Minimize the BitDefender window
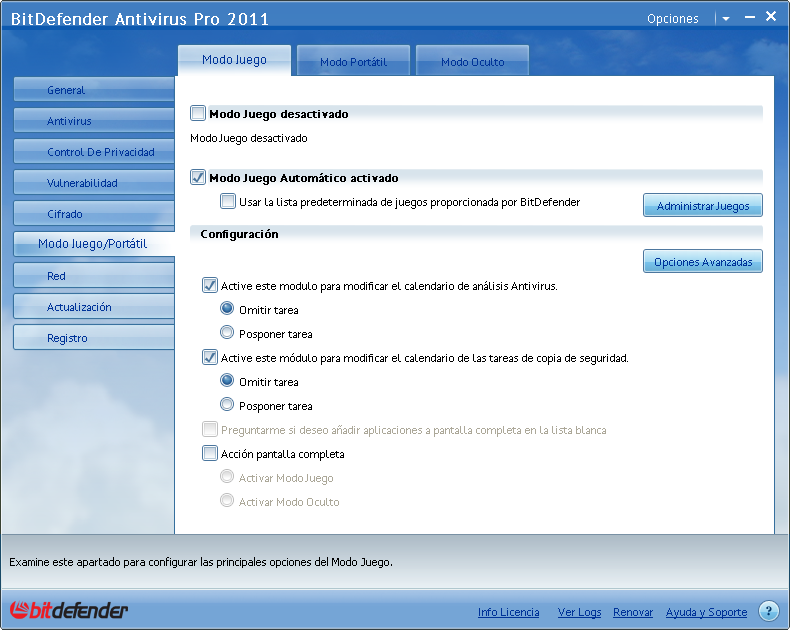This screenshot has height=630, width=790. pos(750,17)
